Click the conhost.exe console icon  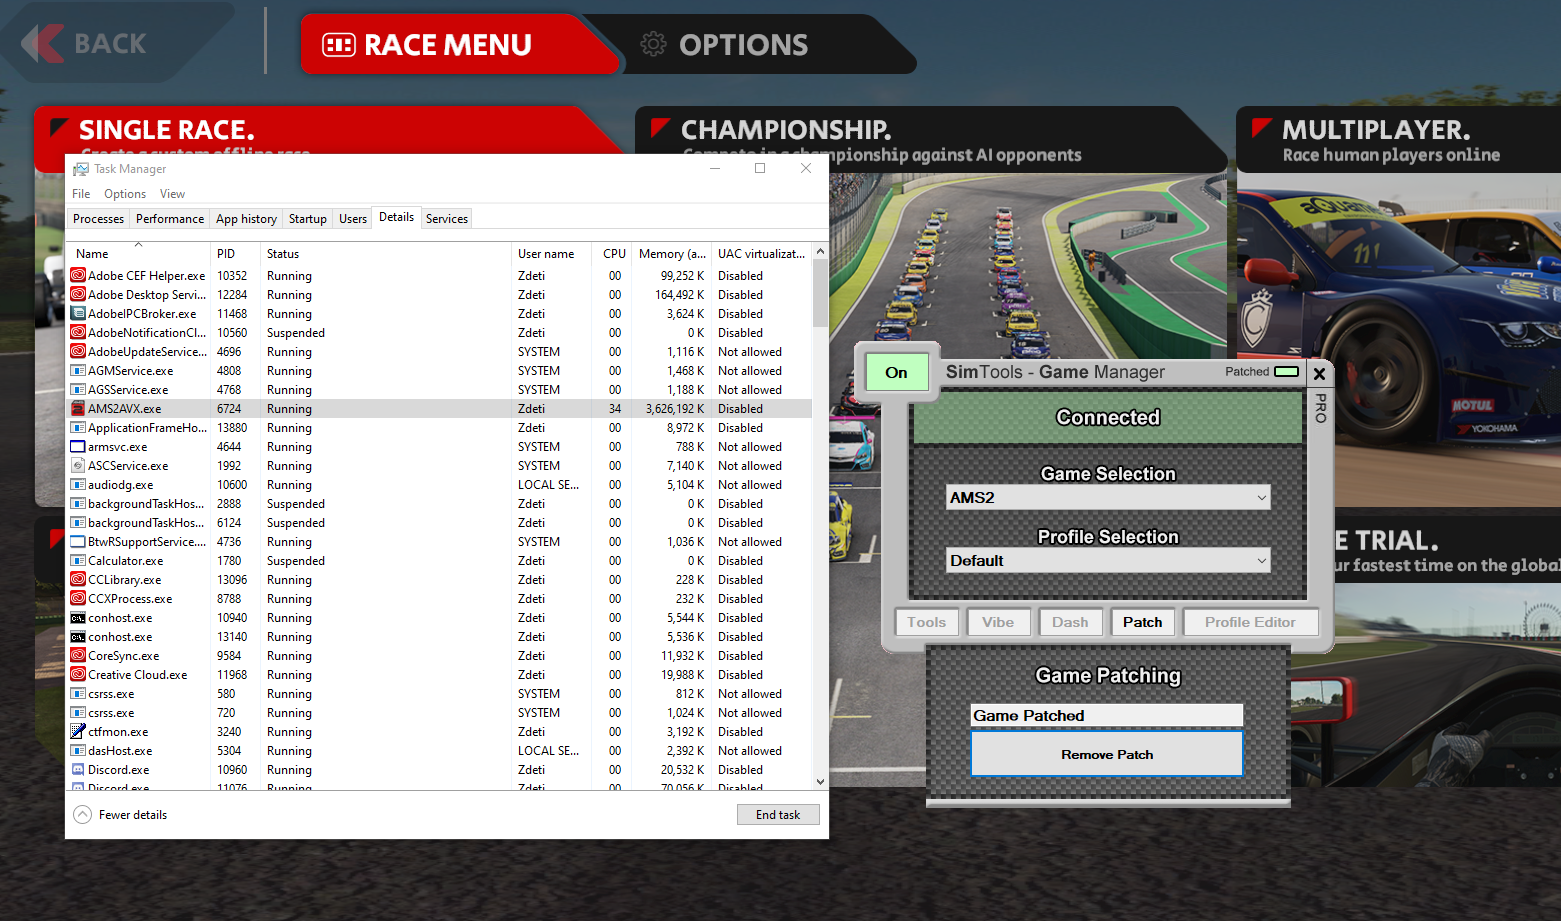[78, 618]
